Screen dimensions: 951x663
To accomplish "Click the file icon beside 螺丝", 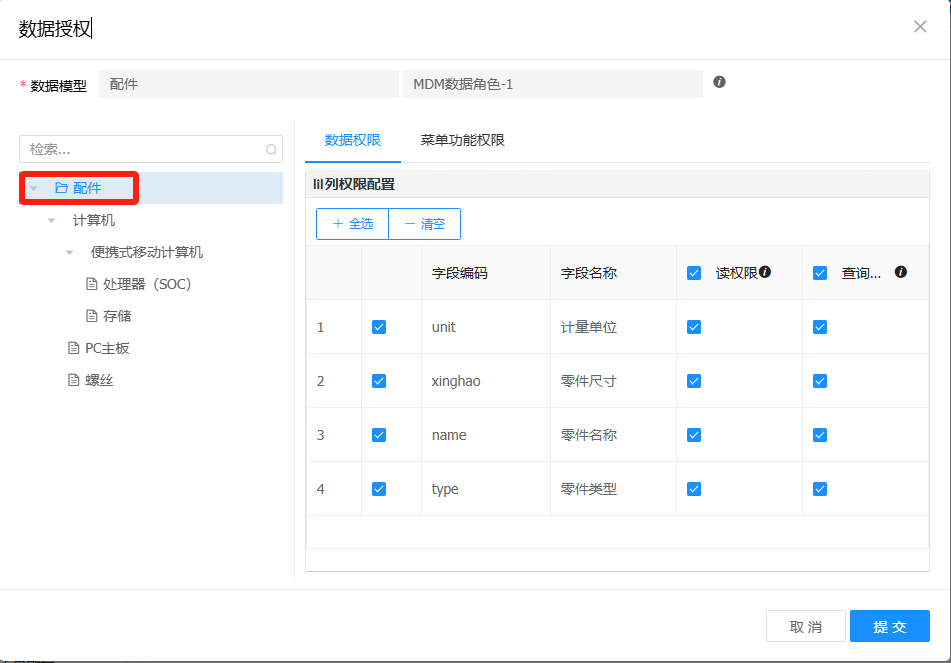I will (x=73, y=380).
